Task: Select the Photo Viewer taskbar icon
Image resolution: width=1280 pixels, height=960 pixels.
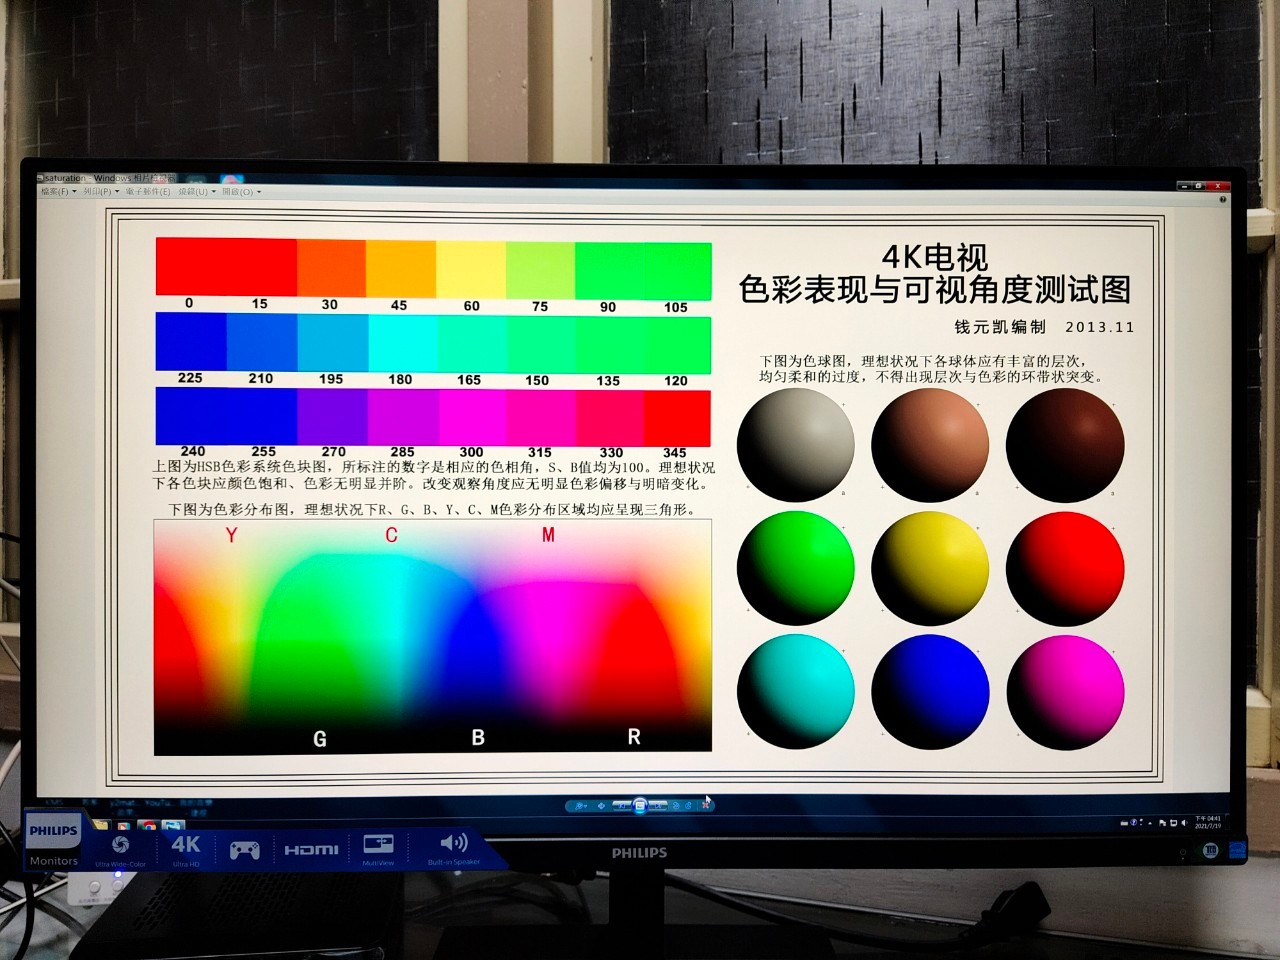Action: pyautogui.click(x=173, y=825)
